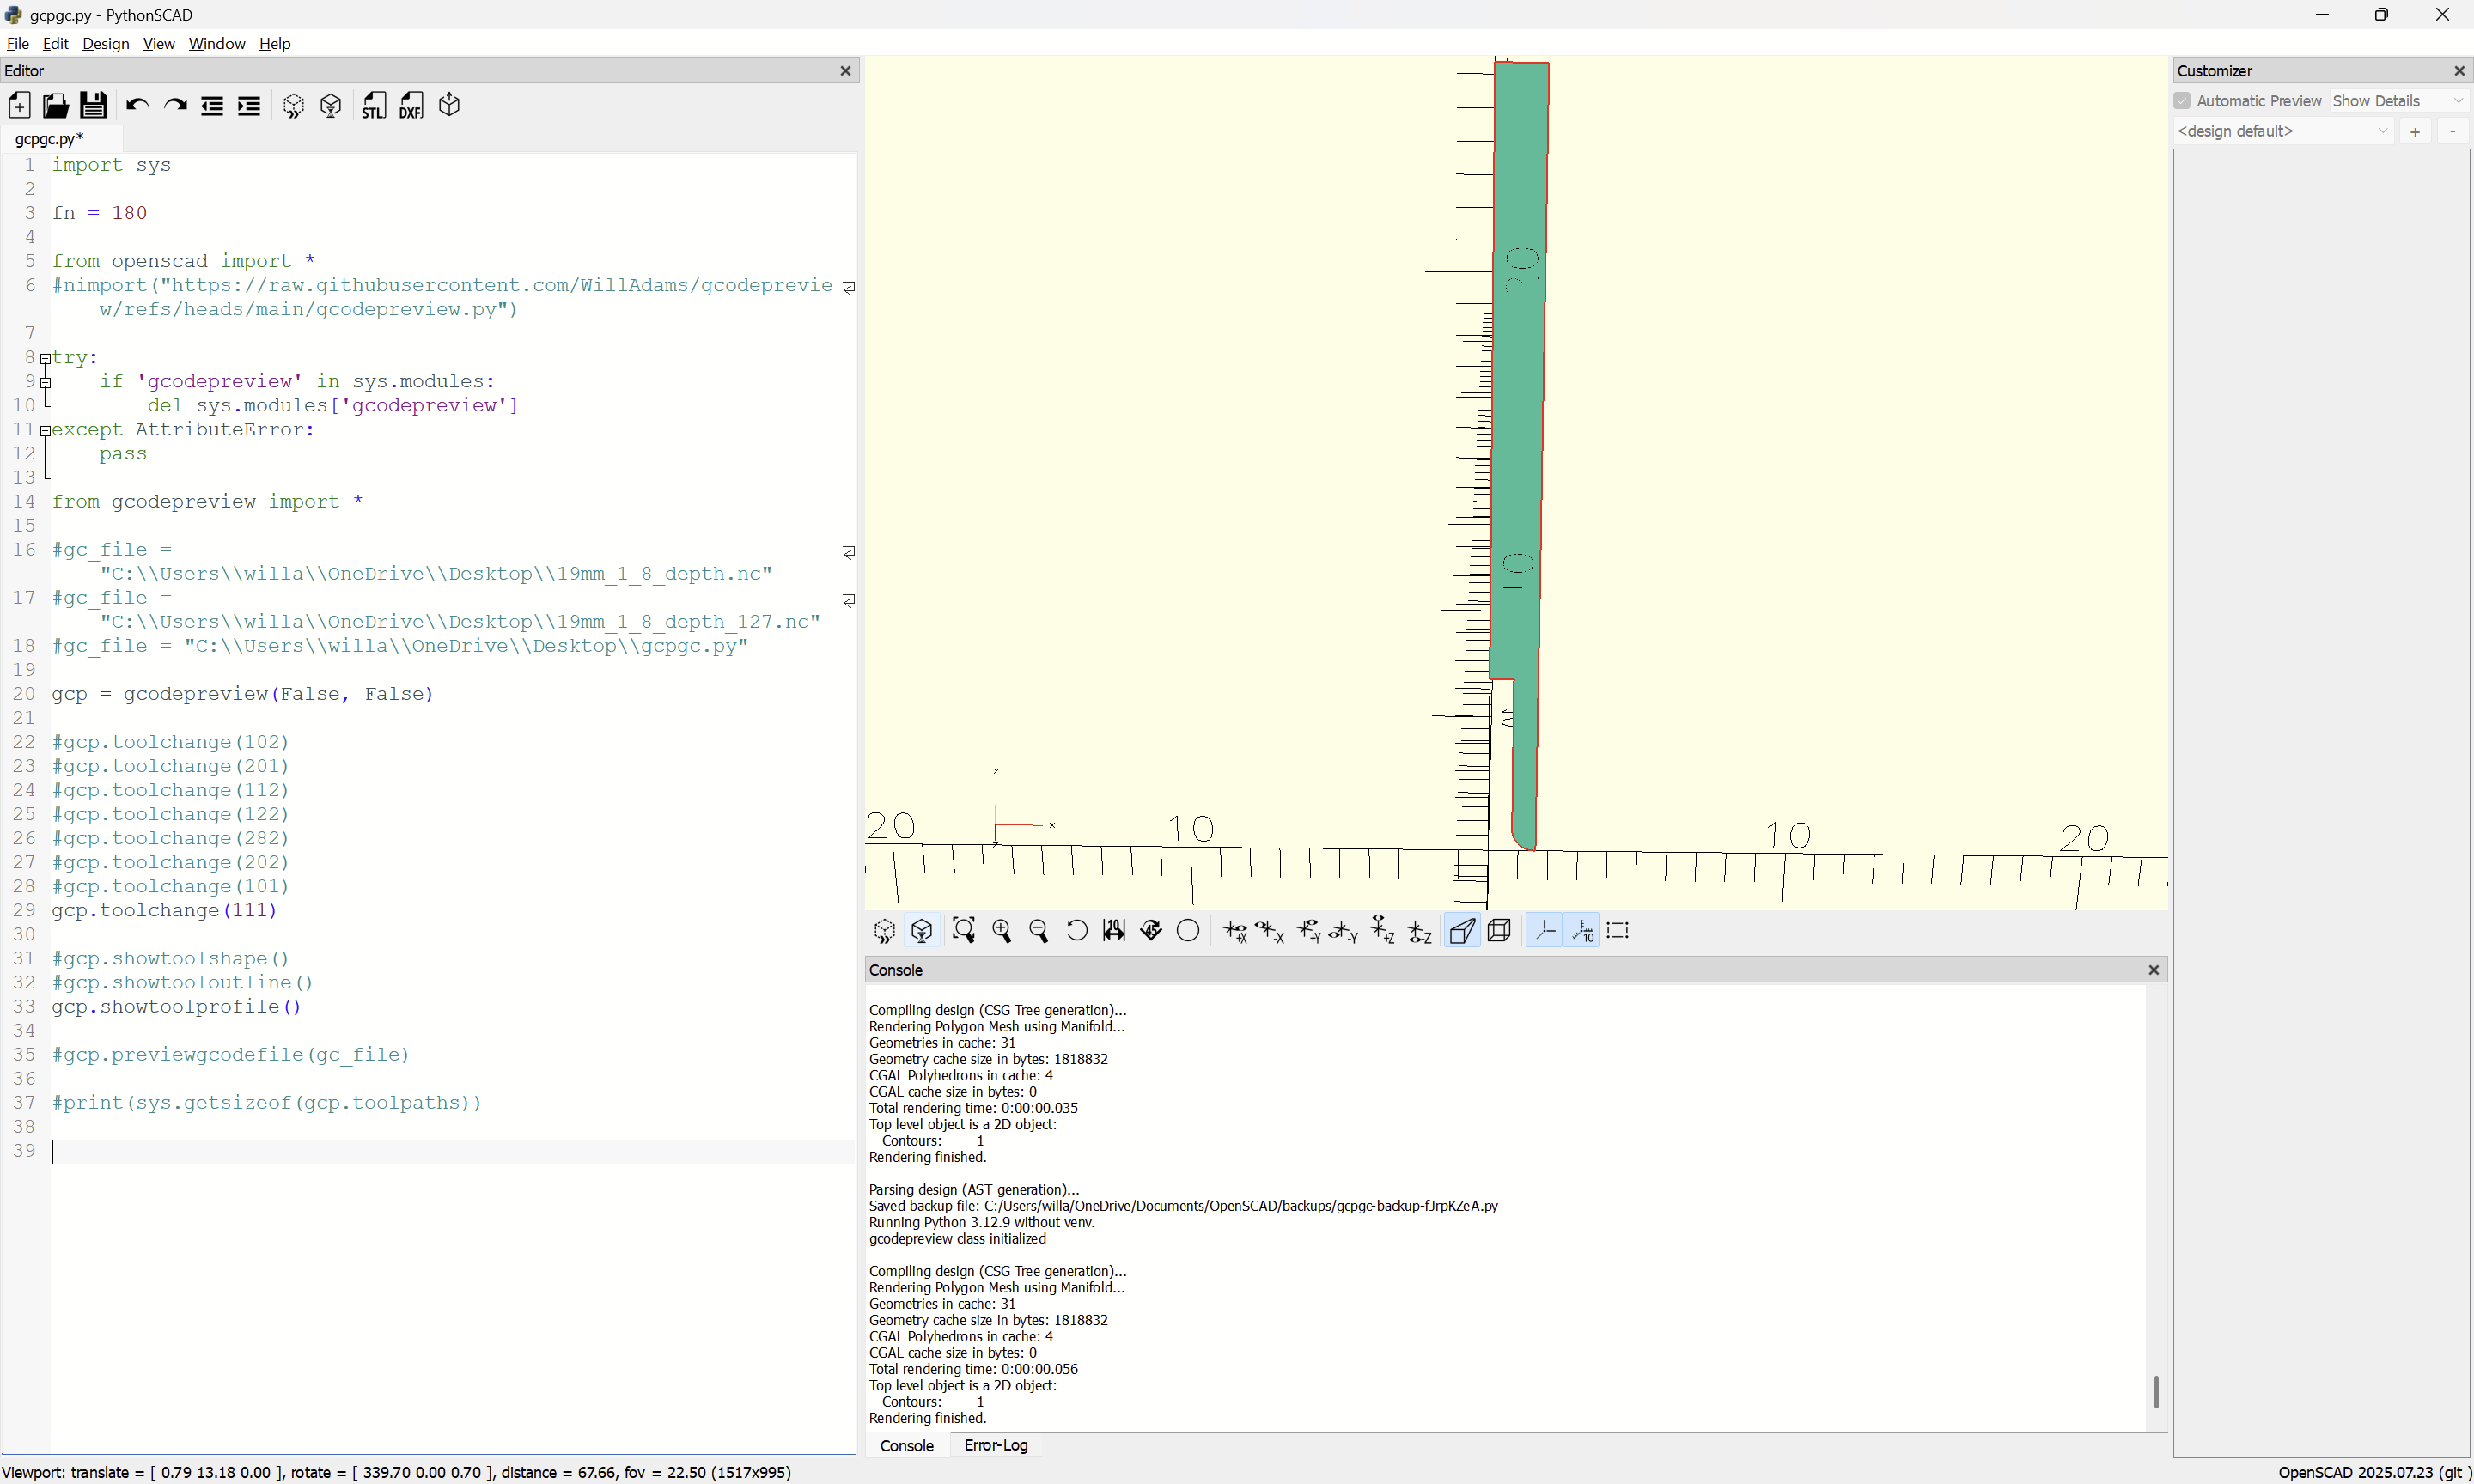Click the View All zoom icon
The width and height of the screenshot is (2474, 1484).
tap(963, 931)
